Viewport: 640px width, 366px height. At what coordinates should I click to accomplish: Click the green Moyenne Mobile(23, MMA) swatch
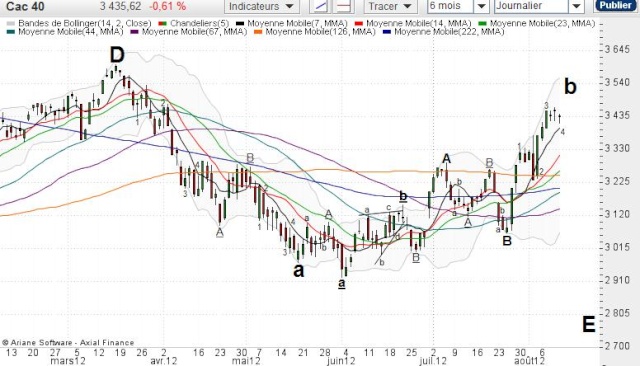482,24
